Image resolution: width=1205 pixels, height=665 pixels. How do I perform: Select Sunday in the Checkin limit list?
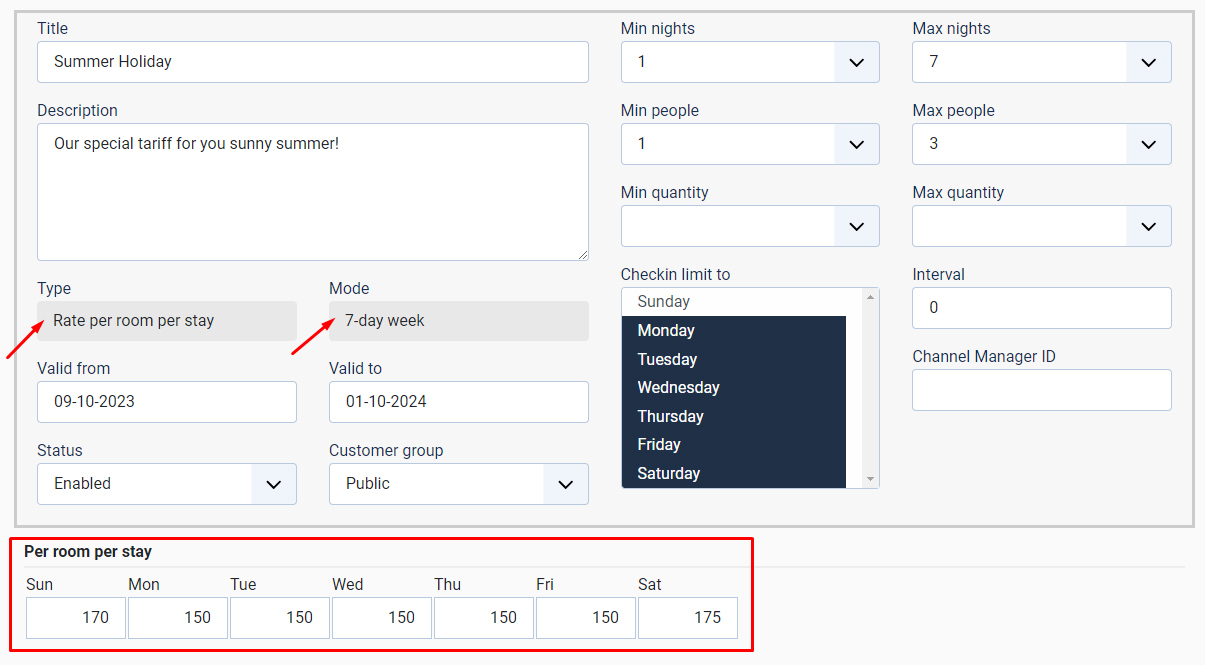[x=736, y=301]
